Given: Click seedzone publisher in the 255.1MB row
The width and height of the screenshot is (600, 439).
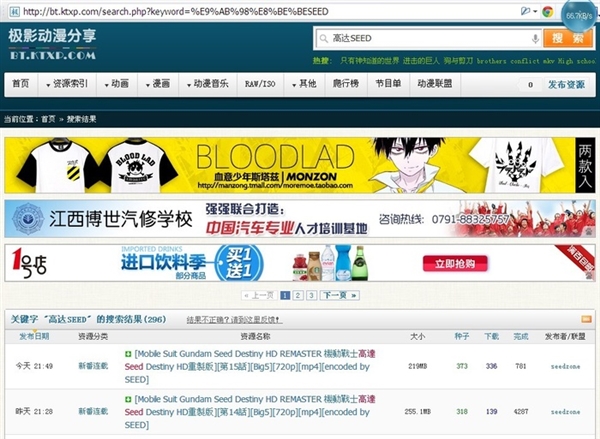Looking at the screenshot, I should pyautogui.click(x=565, y=412).
